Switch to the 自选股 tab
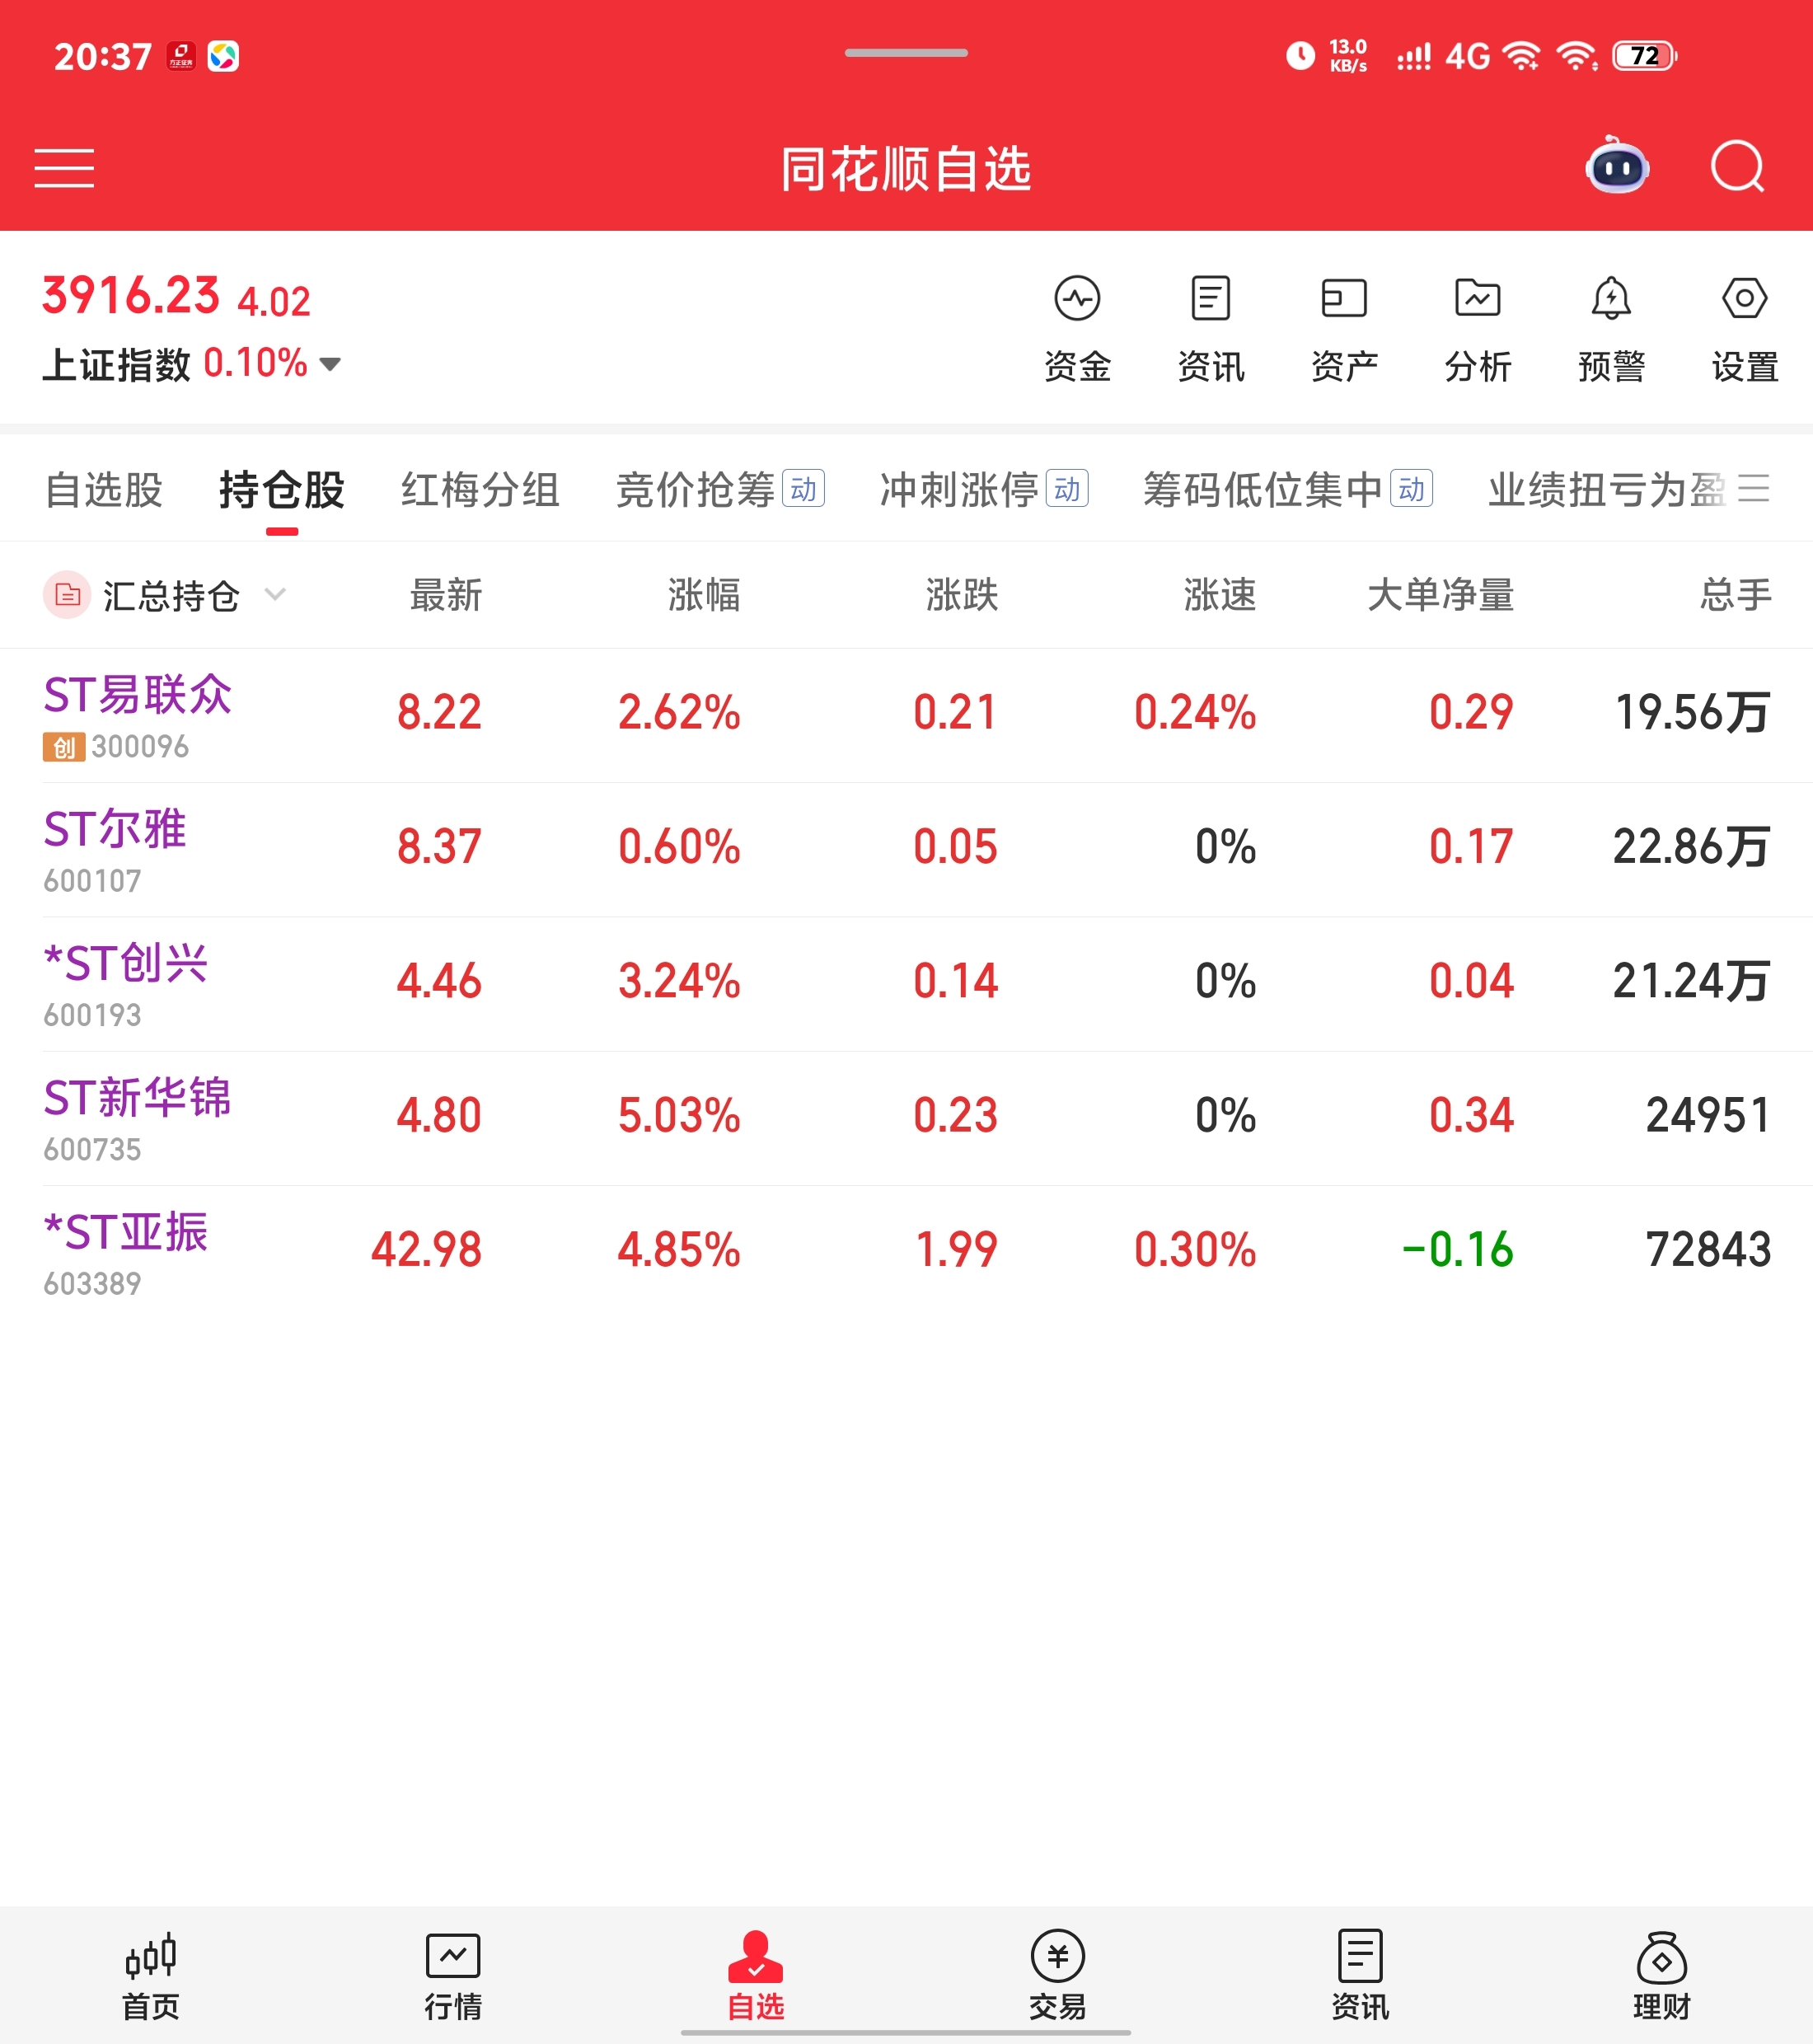Viewport: 1813px width, 2044px height. (x=104, y=490)
